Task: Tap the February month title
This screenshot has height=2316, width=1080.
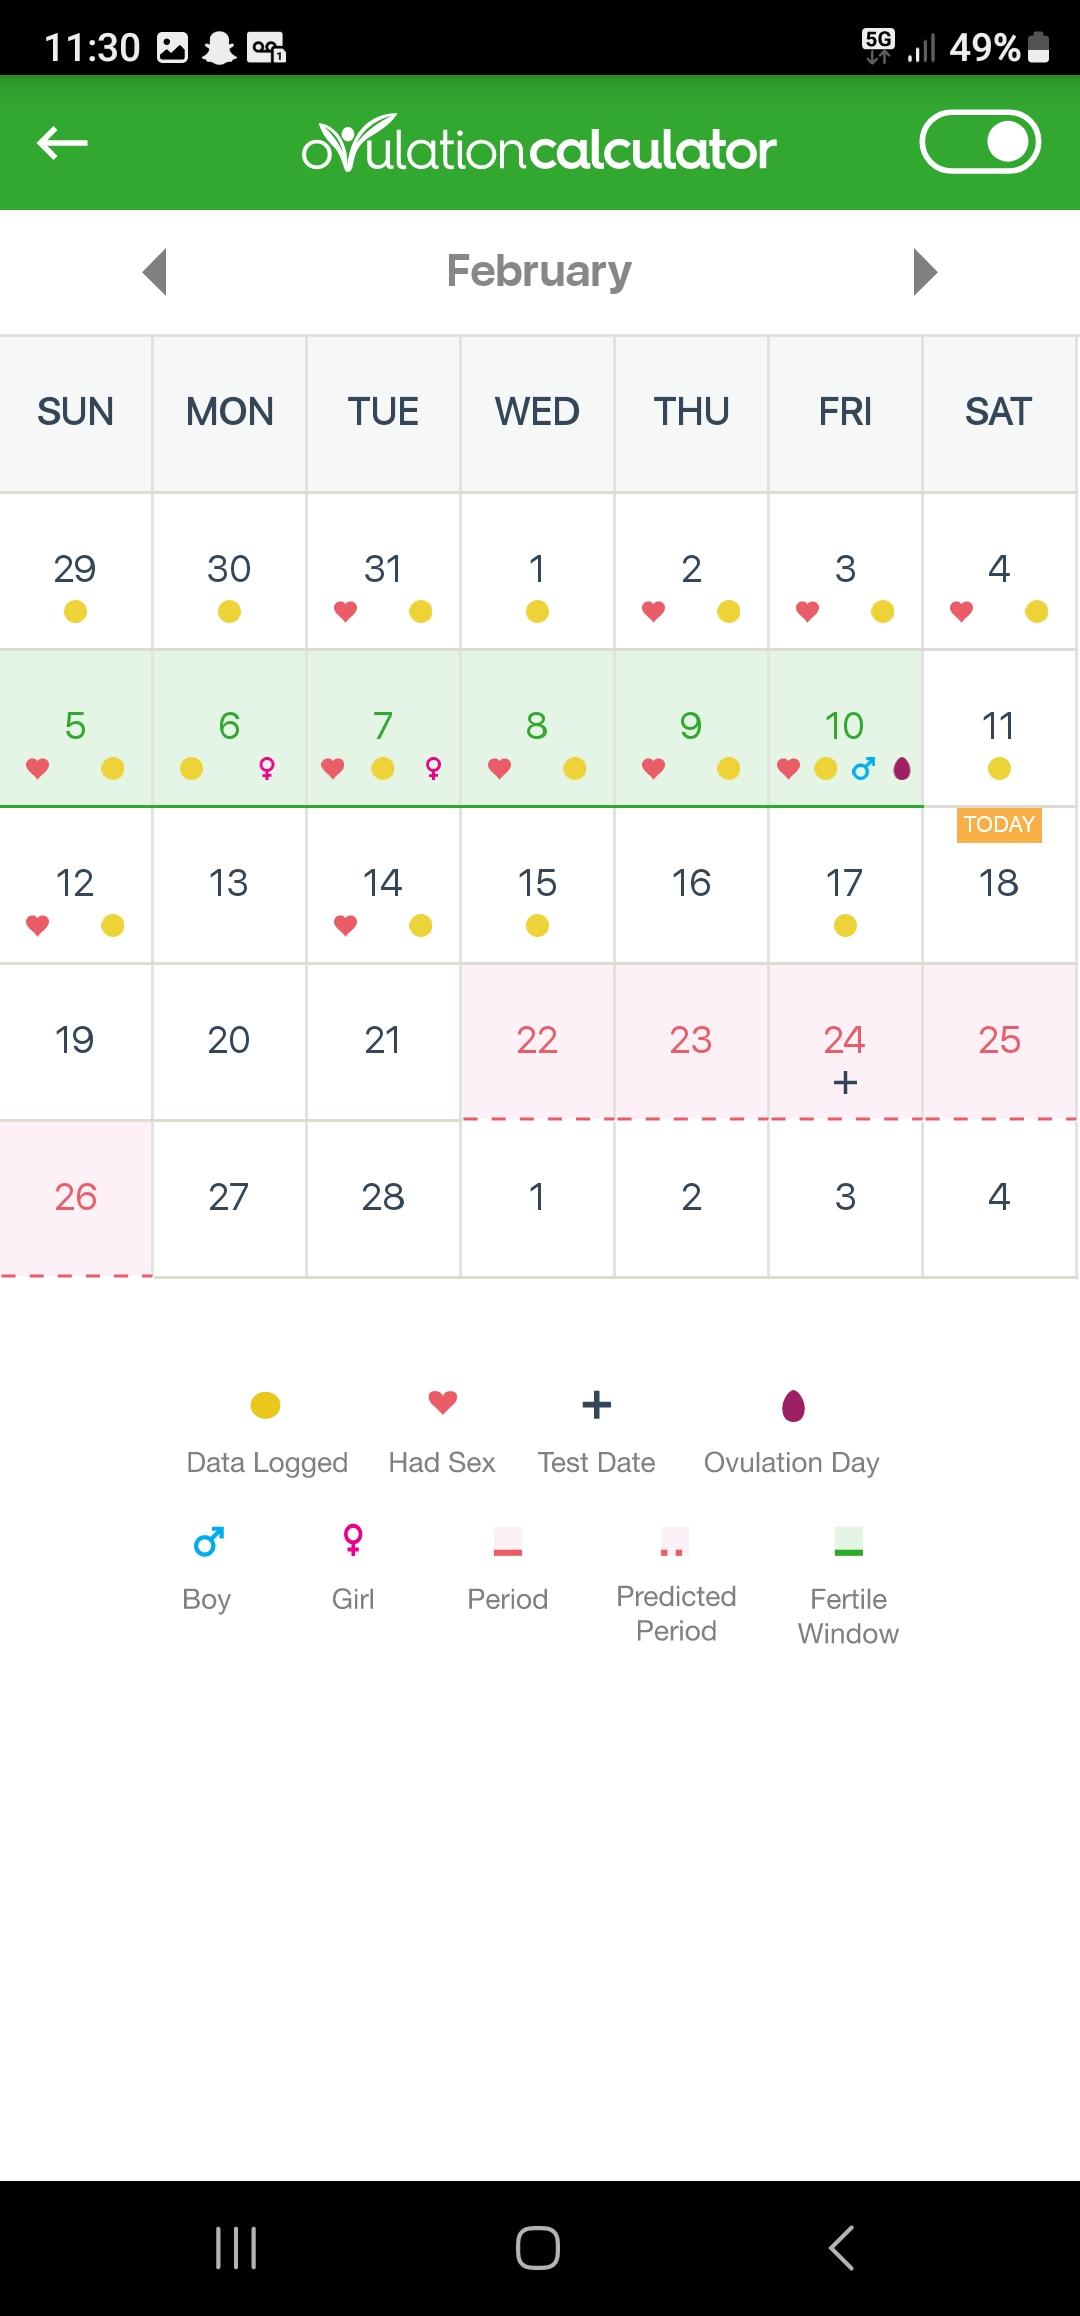Action: click(x=539, y=271)
